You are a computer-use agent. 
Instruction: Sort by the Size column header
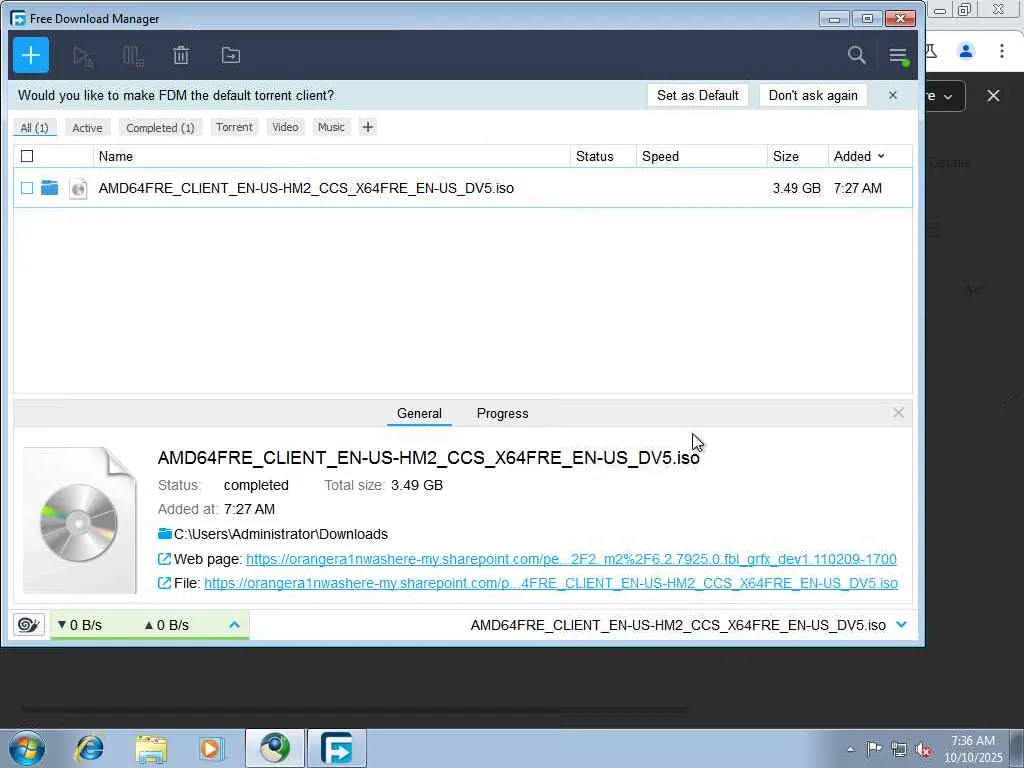pyautogui.click(x=786, y=156)
